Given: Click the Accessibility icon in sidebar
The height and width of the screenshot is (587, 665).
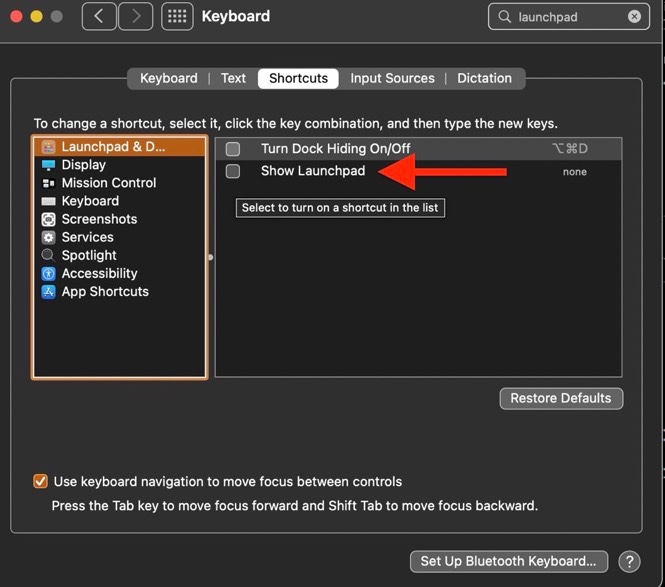Looking at the screenshot, I should click(48, 274).
